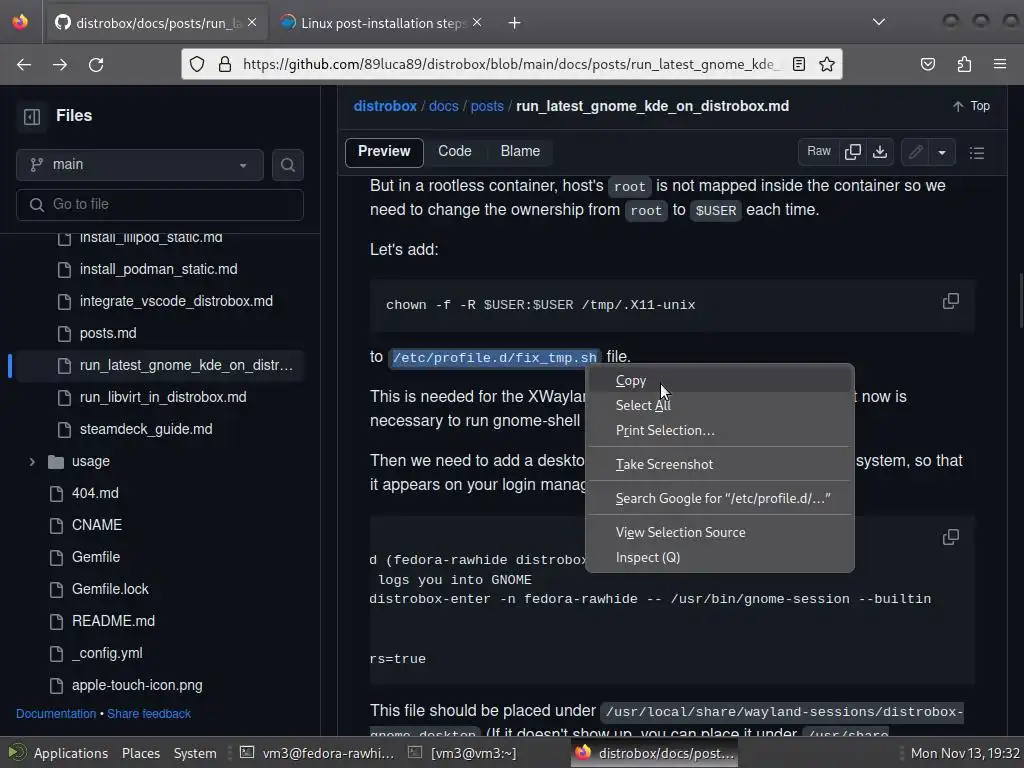Open Places menu in taskbar
1024x768 pixels.
pyautogui.click(x=141, y=753)
